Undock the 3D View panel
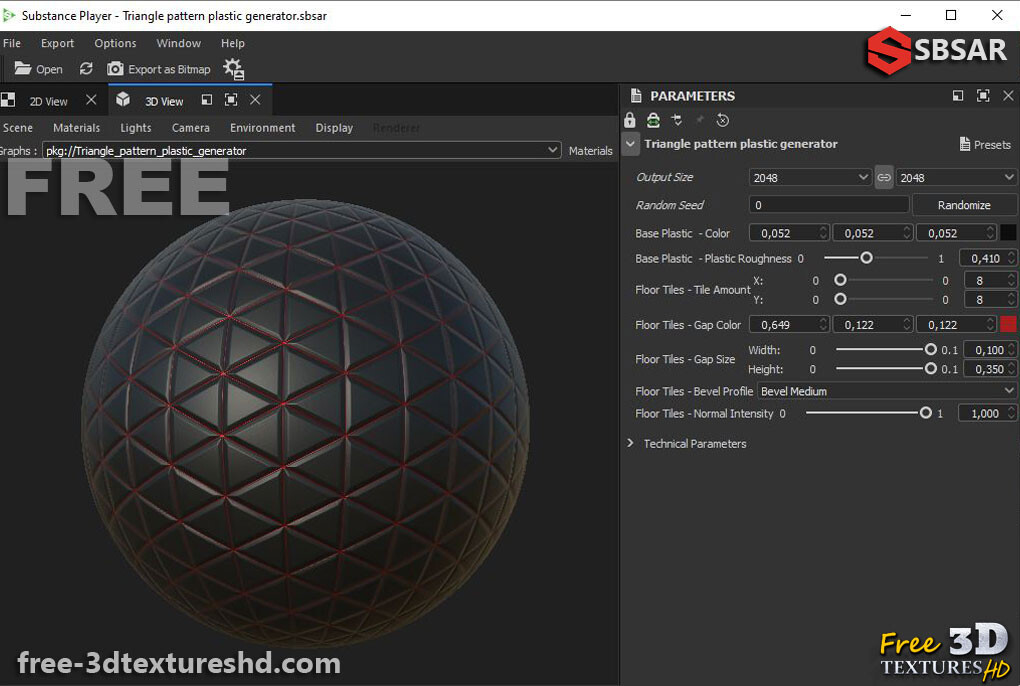 207,99
